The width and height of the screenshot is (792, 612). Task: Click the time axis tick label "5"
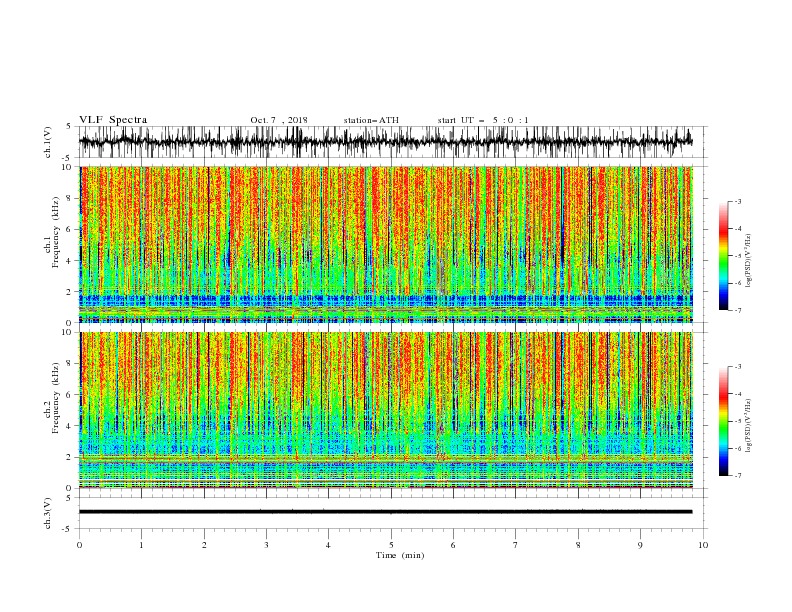pyautogui.click(x=391, y=545)
